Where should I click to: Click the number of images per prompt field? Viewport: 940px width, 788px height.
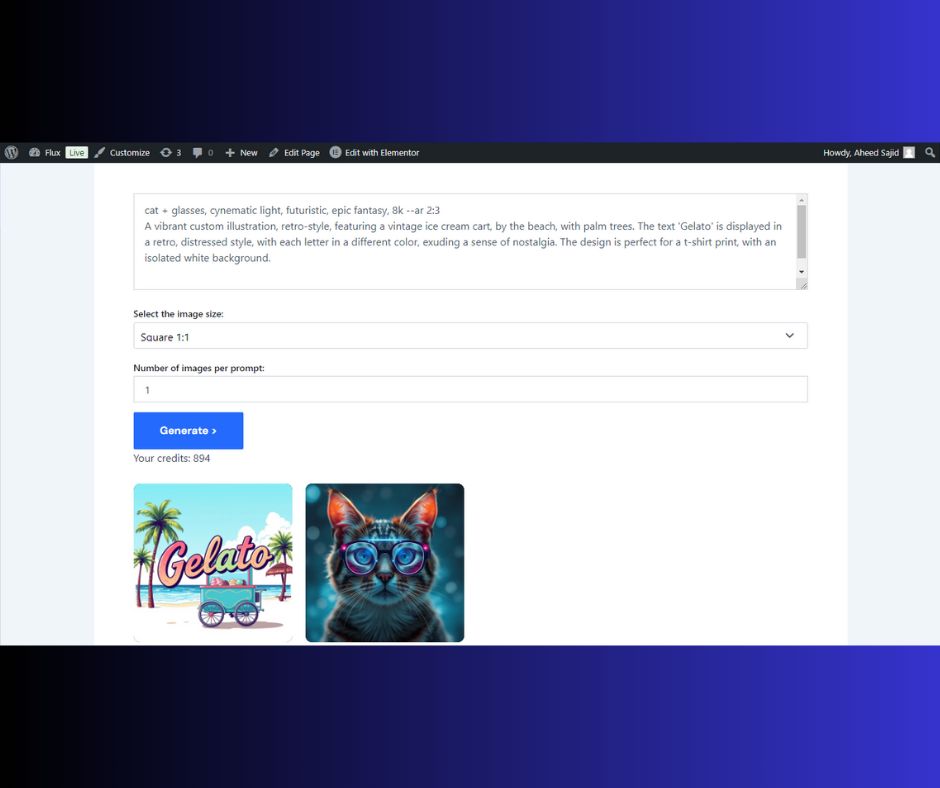(471, 389)
